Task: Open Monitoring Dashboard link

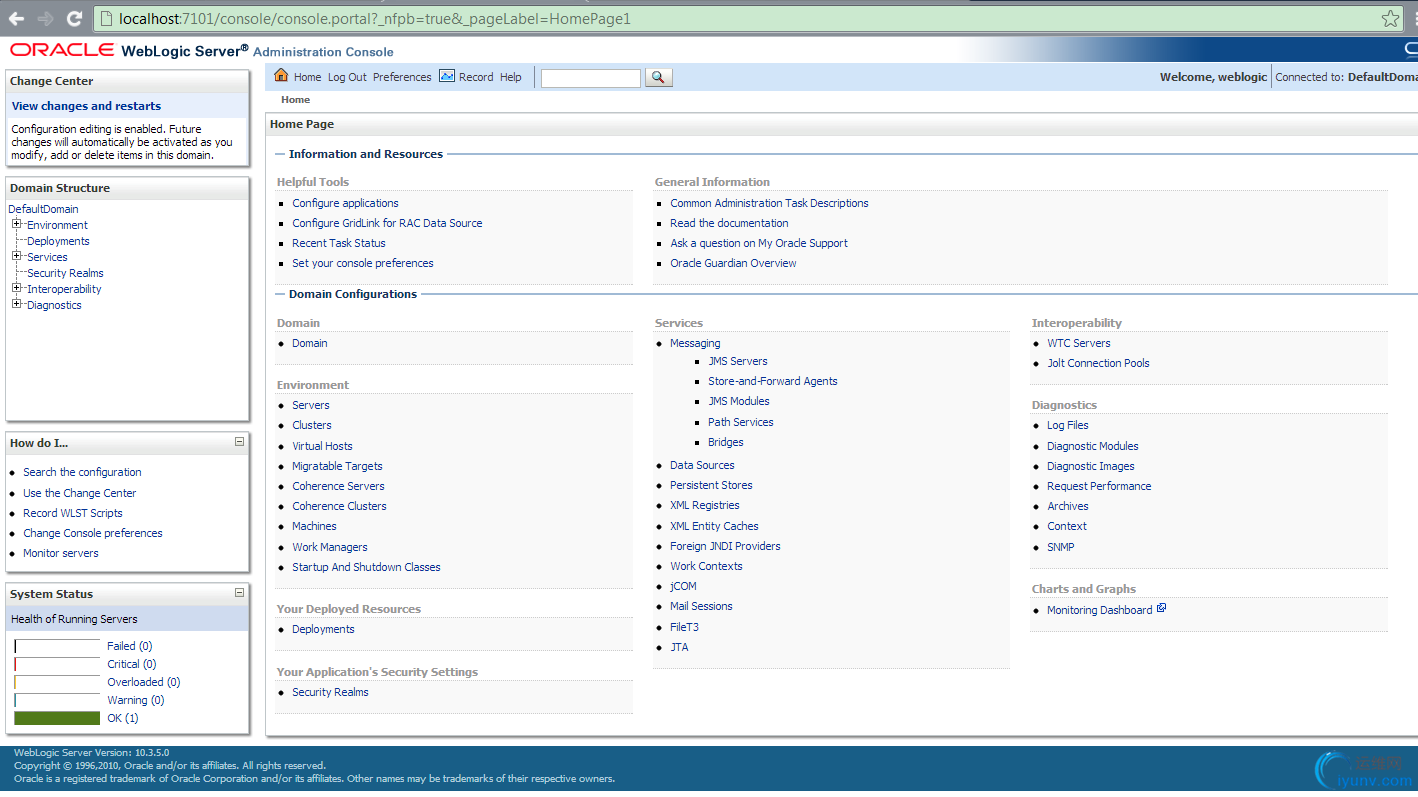Action: 1100,610
